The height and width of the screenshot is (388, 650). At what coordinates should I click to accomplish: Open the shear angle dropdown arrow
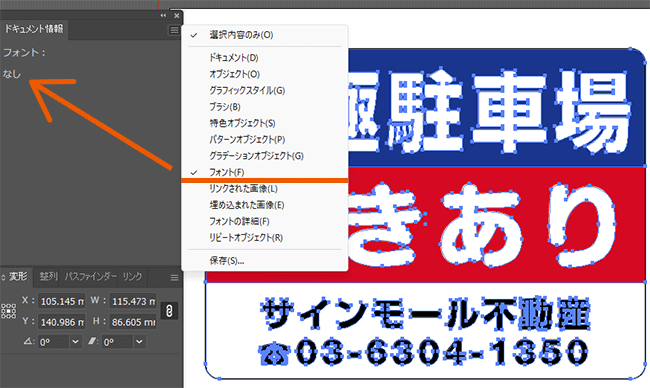point(140,342)
